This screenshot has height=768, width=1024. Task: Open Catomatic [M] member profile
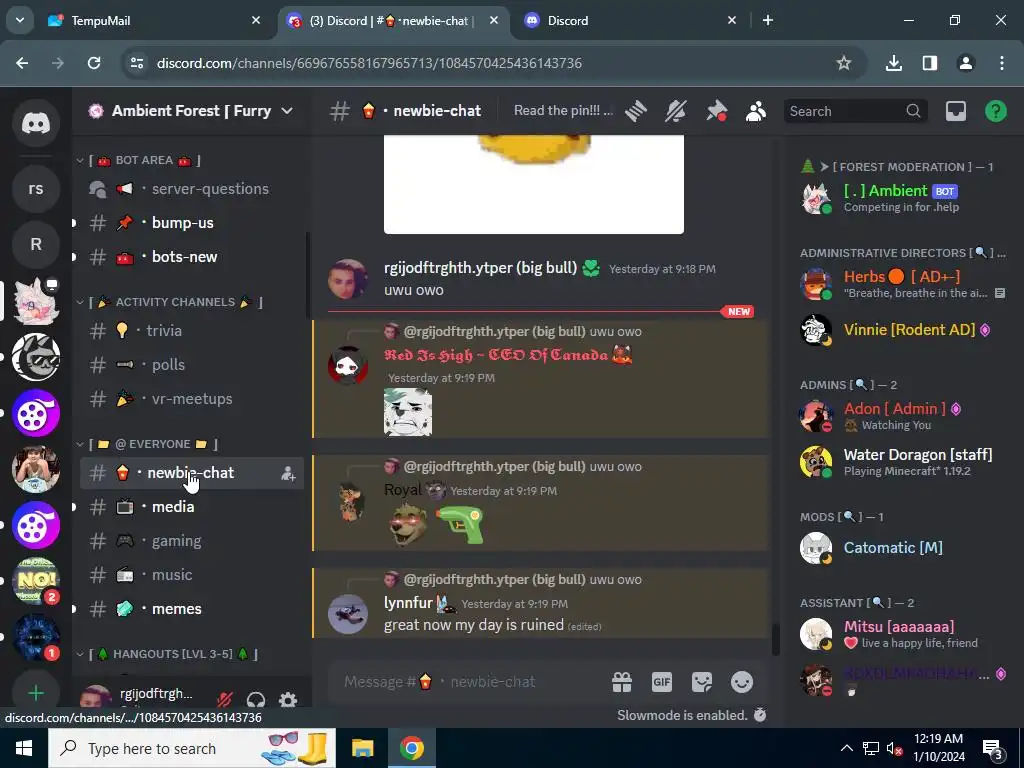903,548
